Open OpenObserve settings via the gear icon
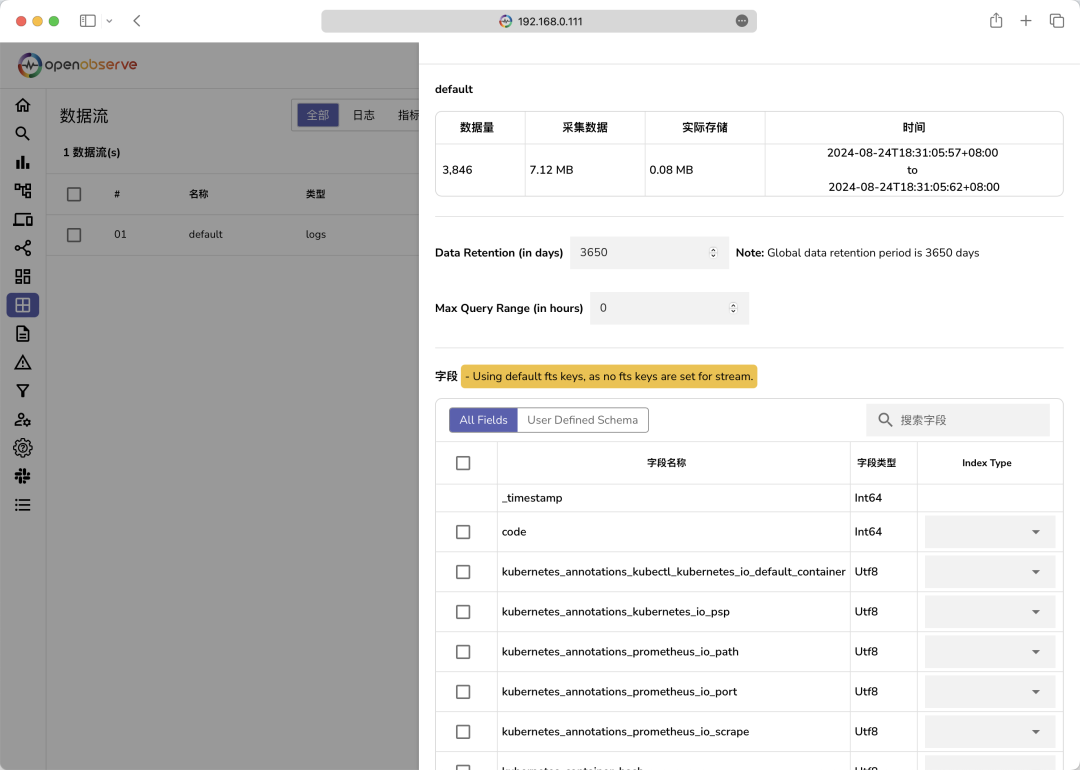This screenshot has width=1080, height=770. 22,447
